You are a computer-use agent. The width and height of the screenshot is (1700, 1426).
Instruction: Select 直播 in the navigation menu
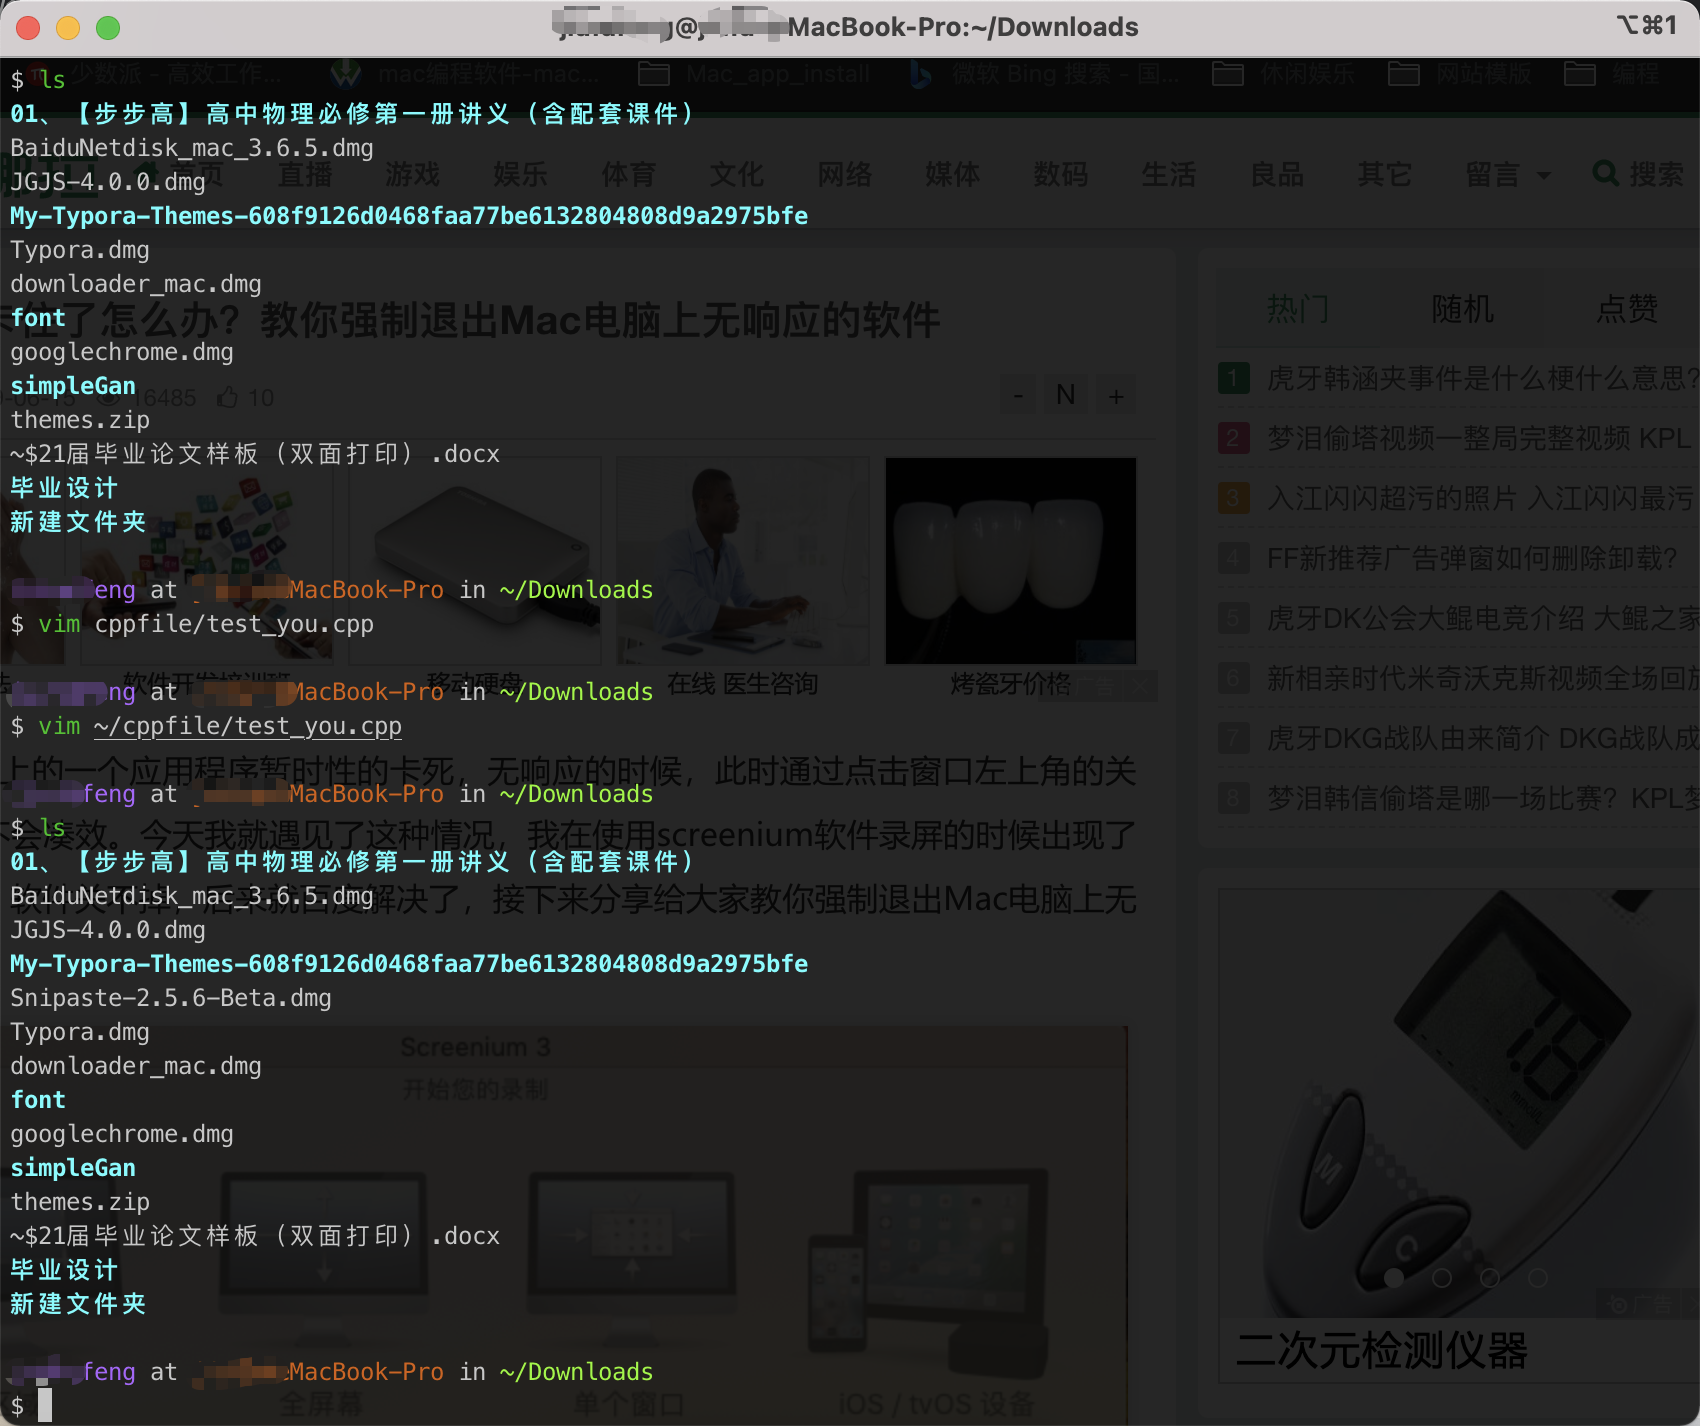coord(306,174)
